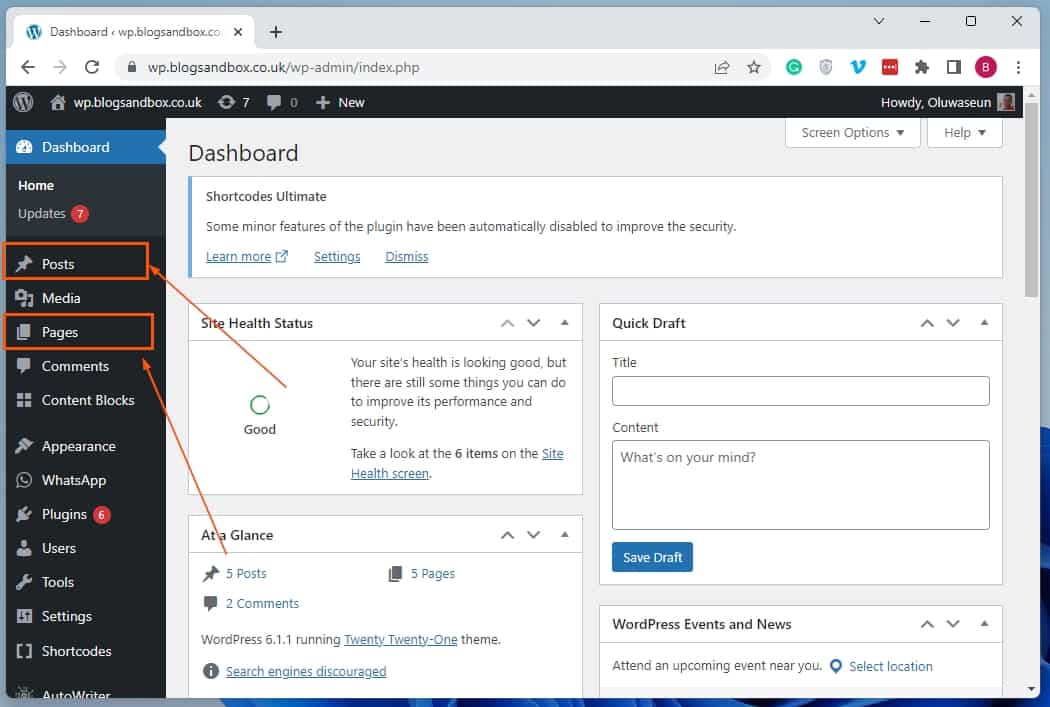Open the Grammarly extension icon
The width and height of the screenshot is (1050, 707).
coord(794,67)
